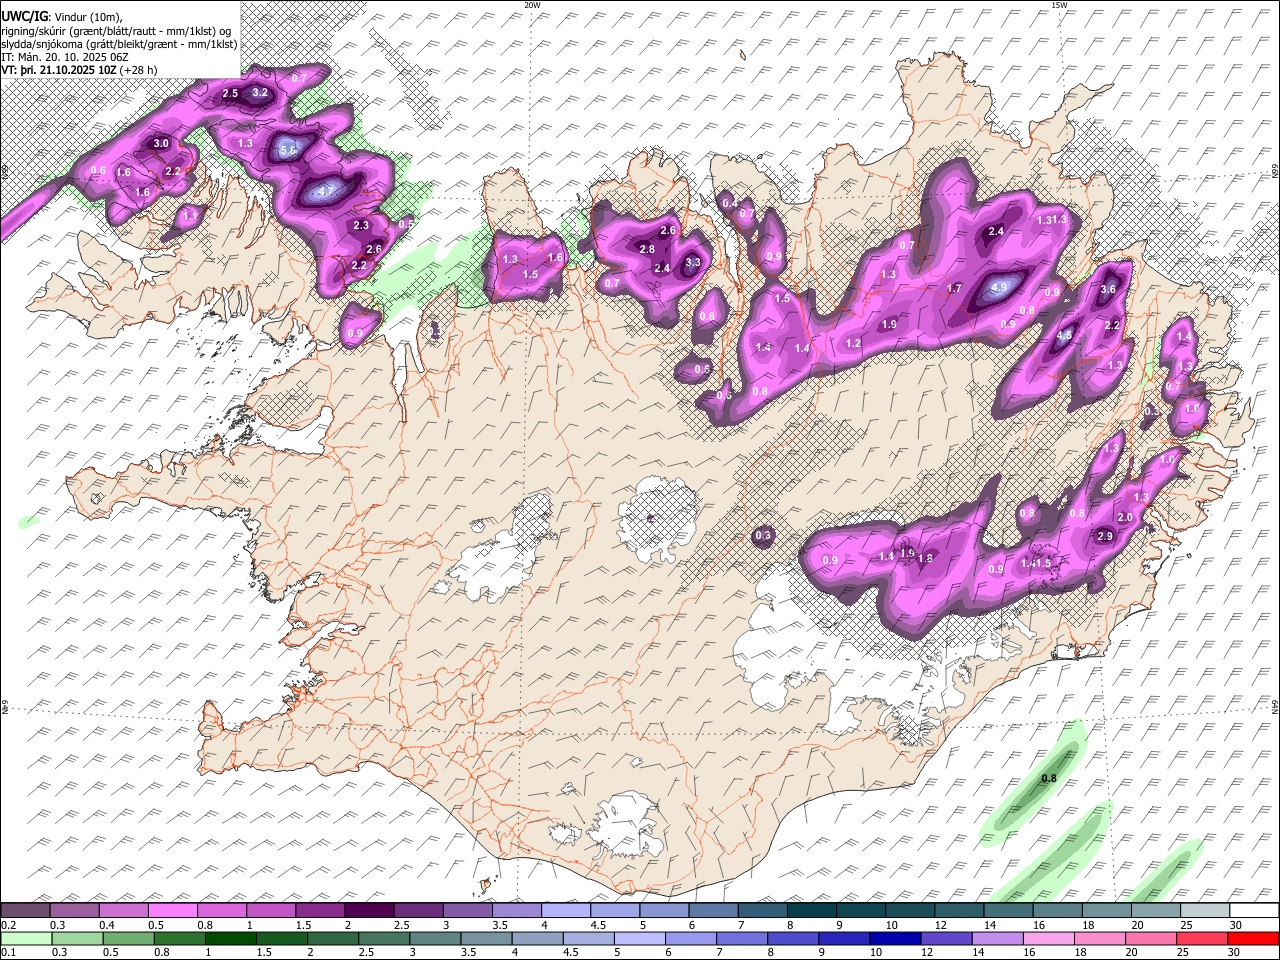This screenshot has height=960, width=1280.
Task: Click darkest green lower legend swatch at 1
Action: click(231, 938)
